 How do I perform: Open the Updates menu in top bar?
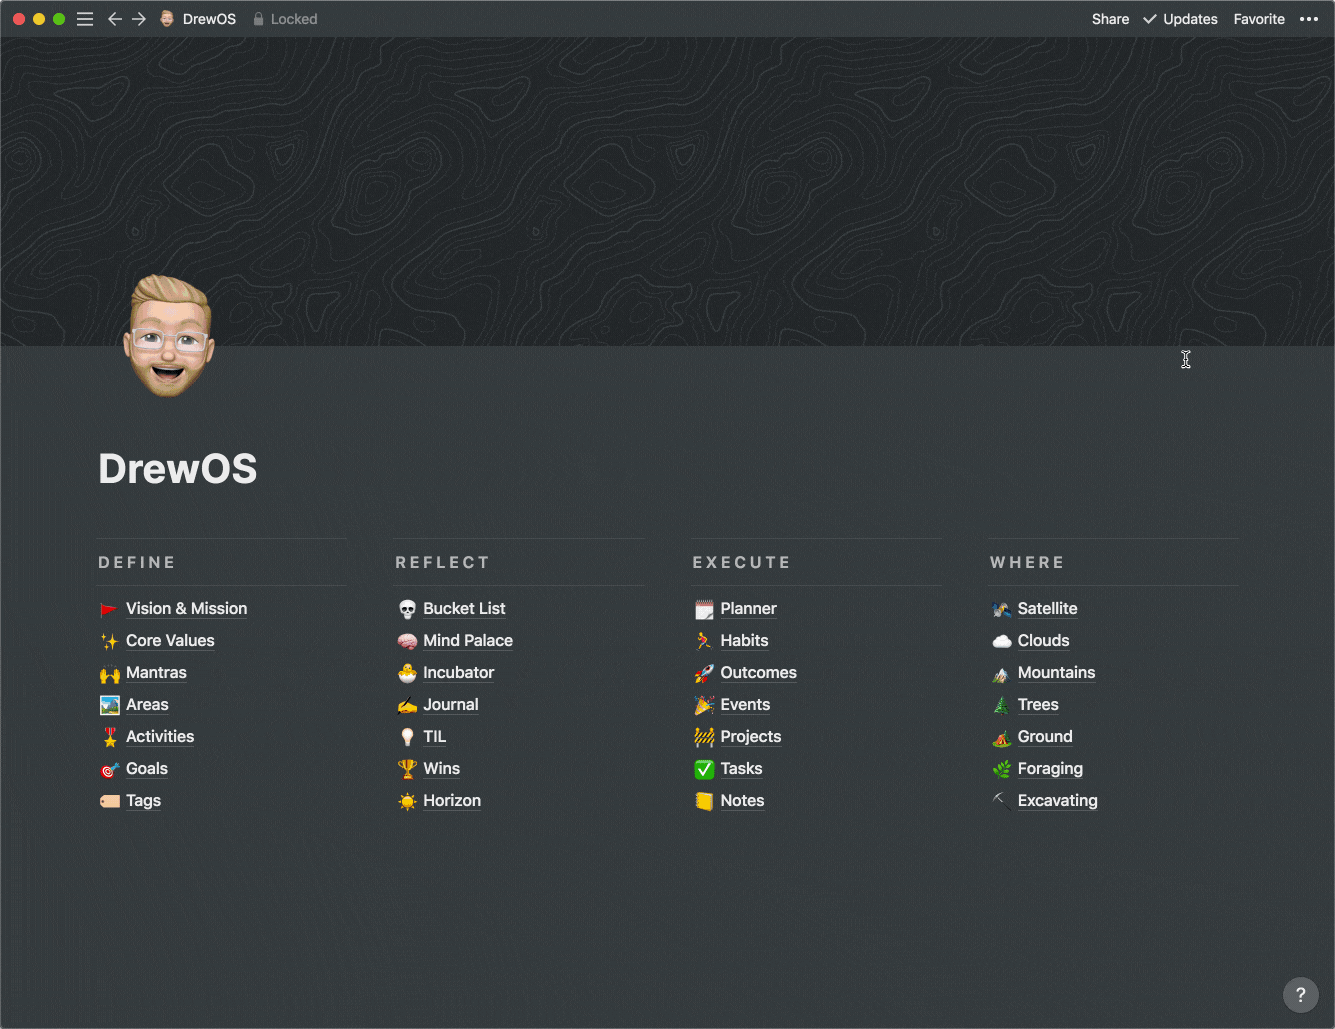click(1180, 19)
